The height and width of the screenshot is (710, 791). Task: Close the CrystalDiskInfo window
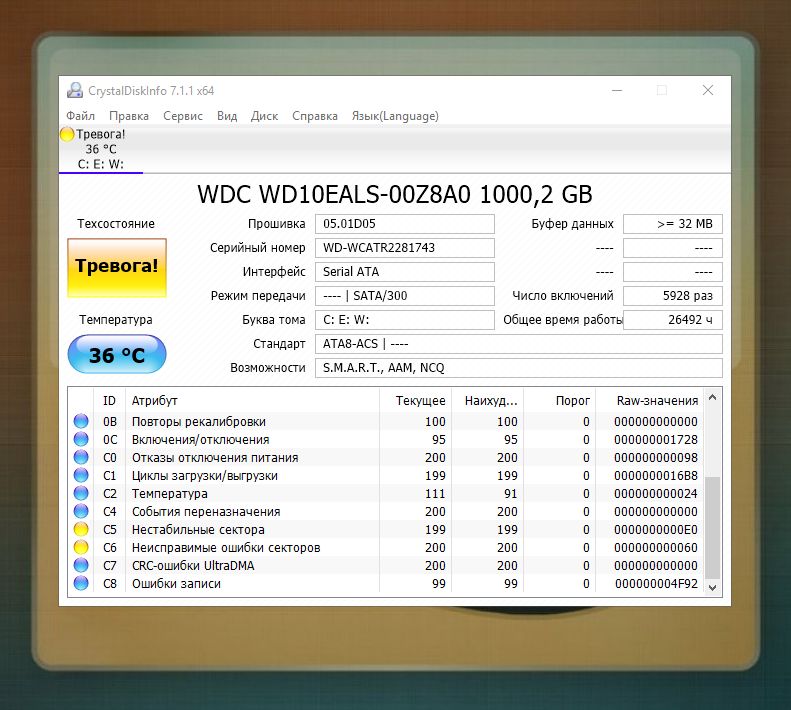tap(708, 90)
